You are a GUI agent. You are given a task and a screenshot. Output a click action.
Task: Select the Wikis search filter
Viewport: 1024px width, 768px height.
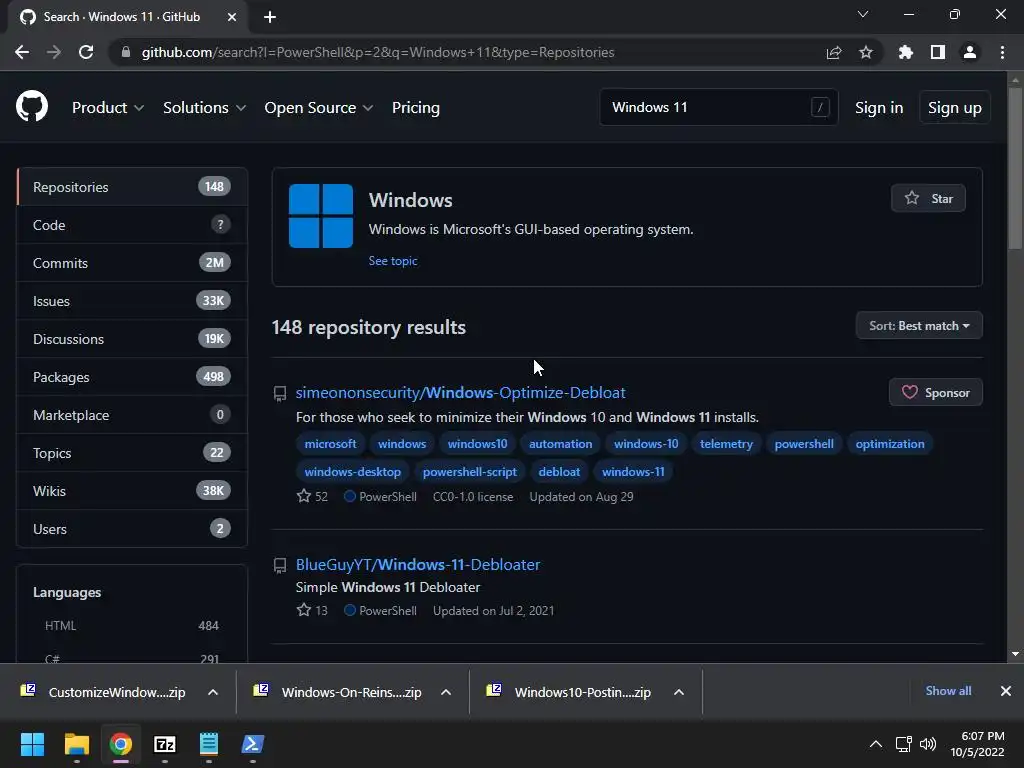[132, 490]
